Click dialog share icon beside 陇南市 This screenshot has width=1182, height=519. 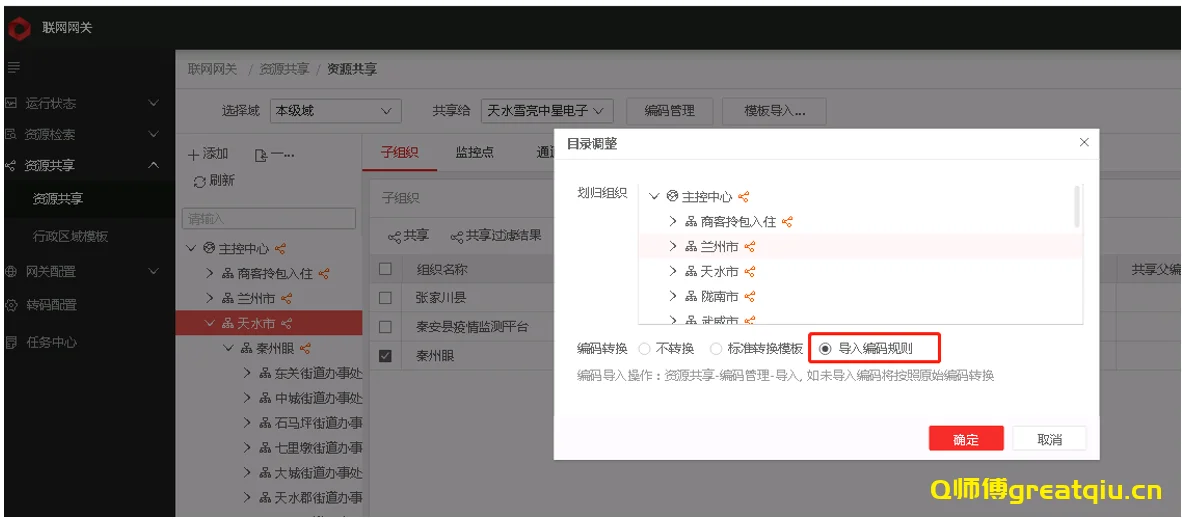(750, 296)
